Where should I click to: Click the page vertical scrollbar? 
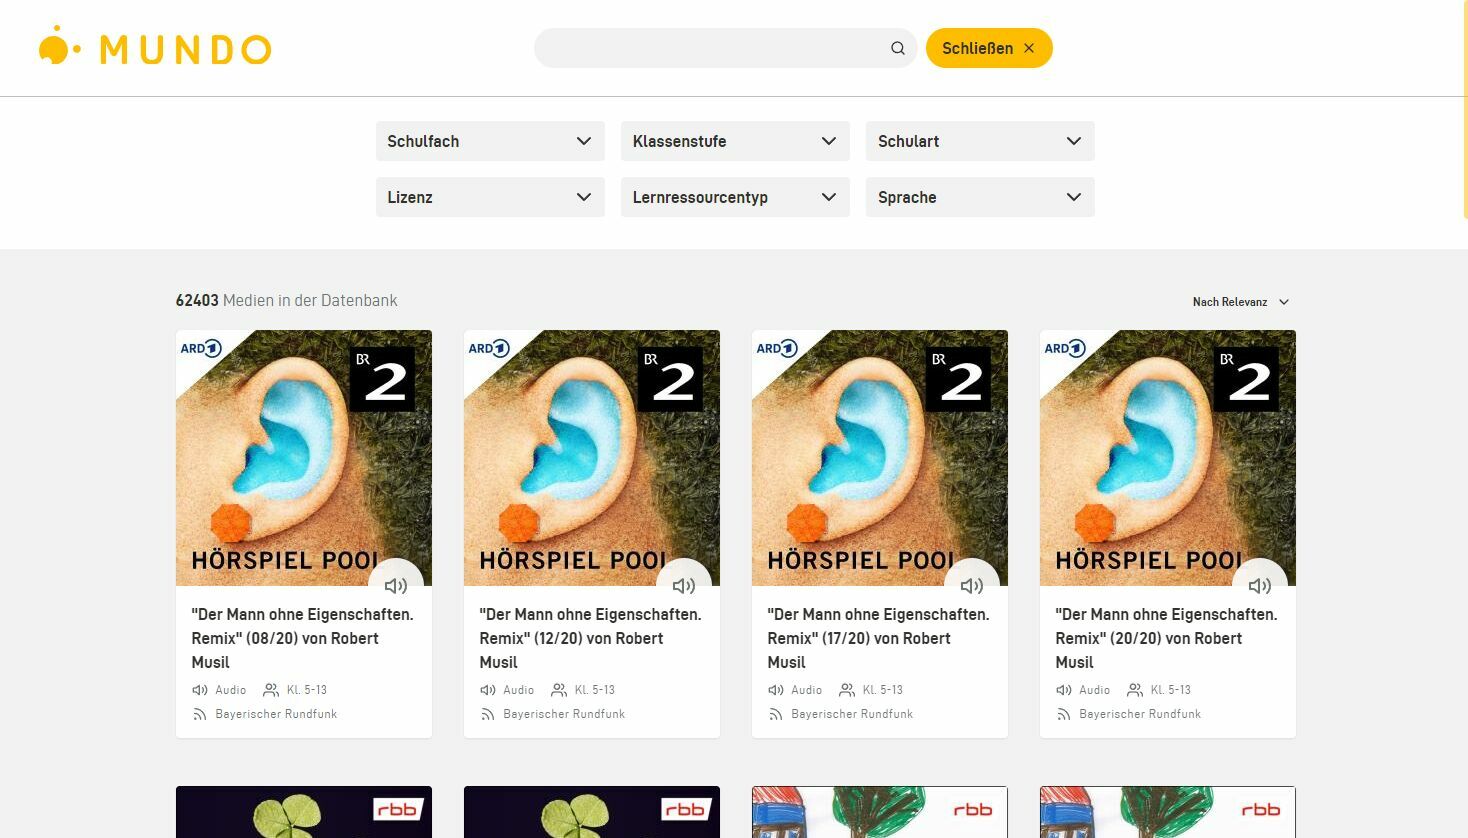click(1465, 110)
